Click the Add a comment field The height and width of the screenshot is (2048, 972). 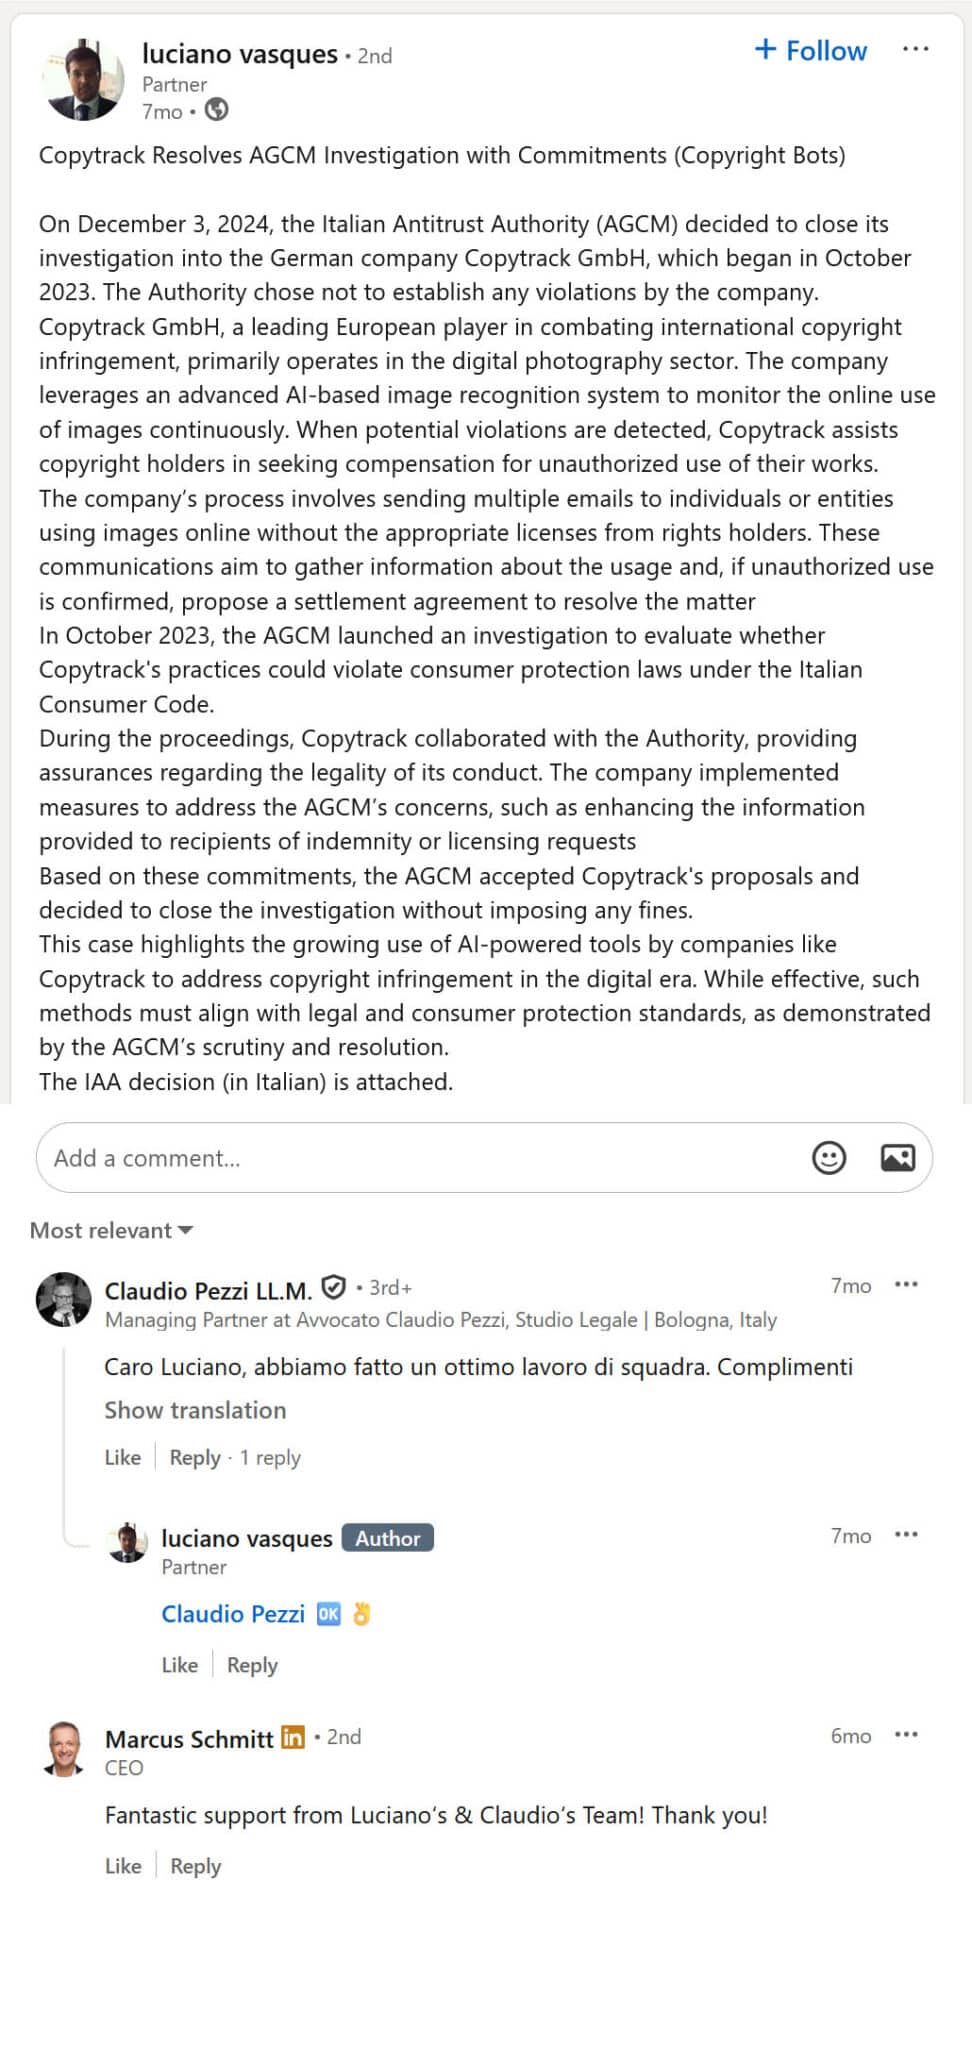coord(420,1158)
